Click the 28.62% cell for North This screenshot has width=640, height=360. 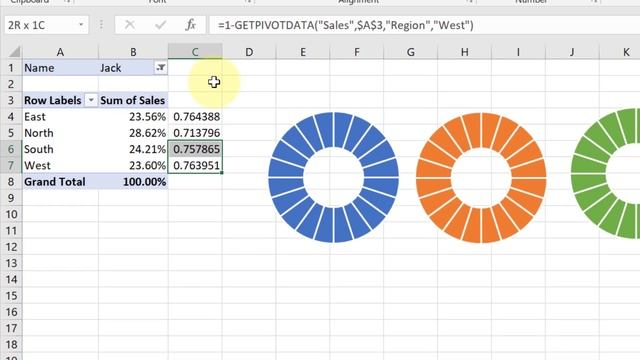click(133, 133)
